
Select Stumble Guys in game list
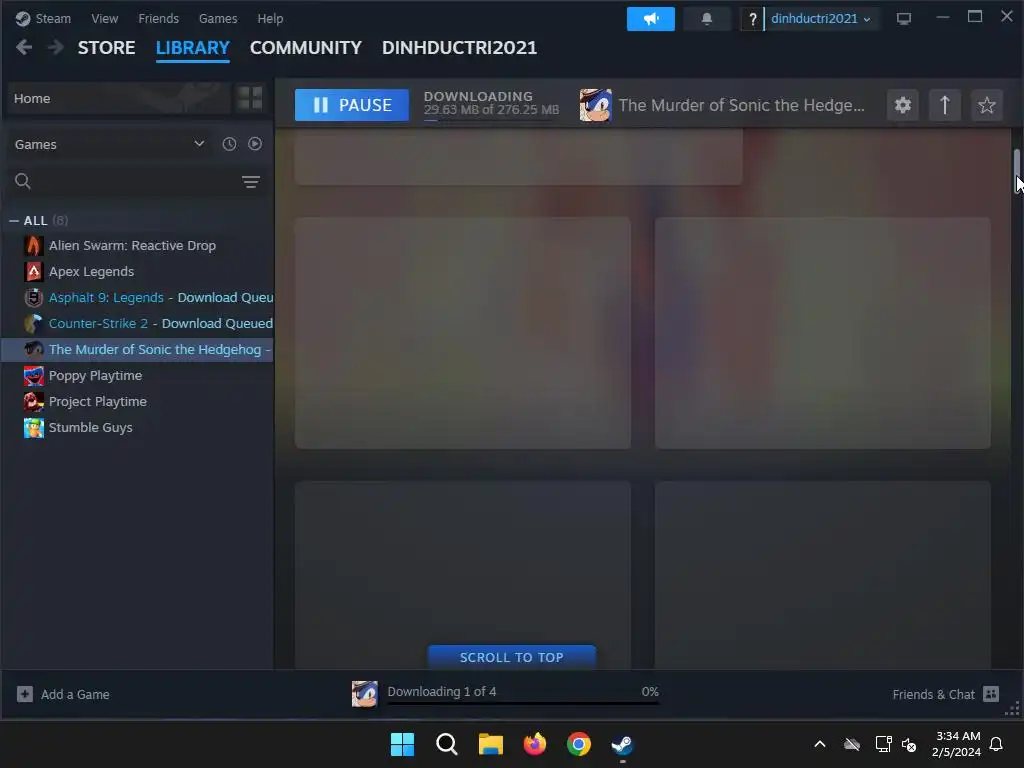click(x=91, y=427)
